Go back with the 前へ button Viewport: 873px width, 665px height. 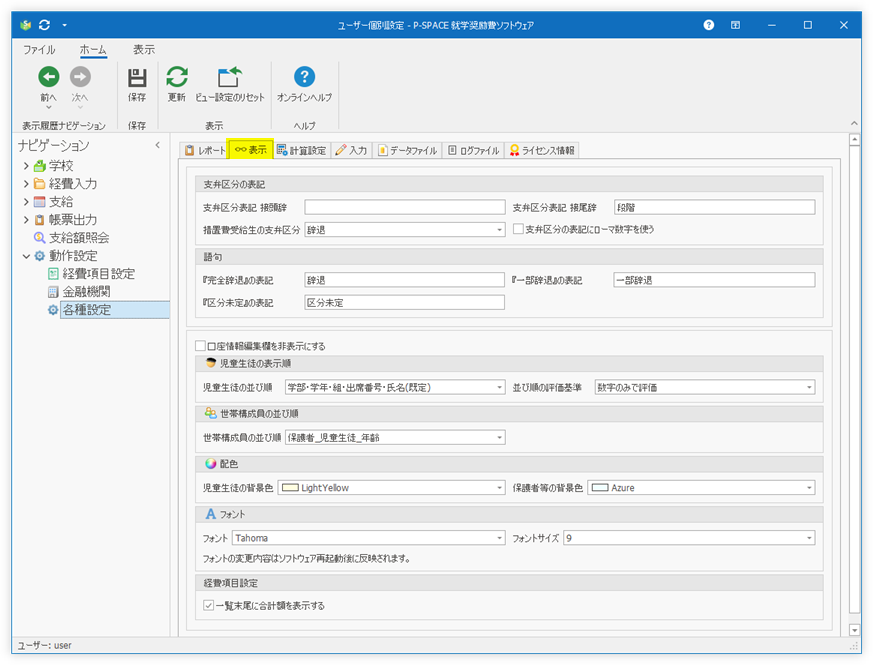(48, 84)
